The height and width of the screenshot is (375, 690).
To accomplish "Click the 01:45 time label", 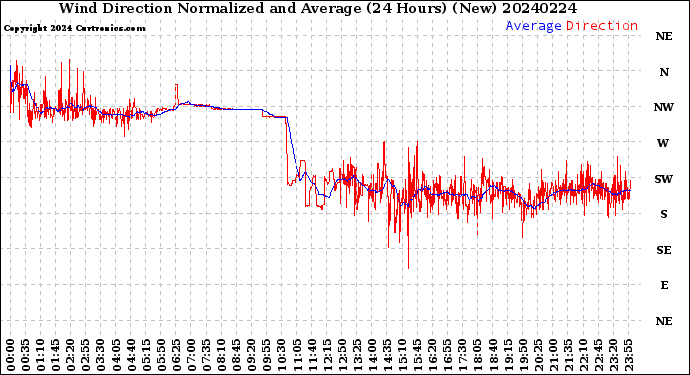I will (x=56, y=355).
